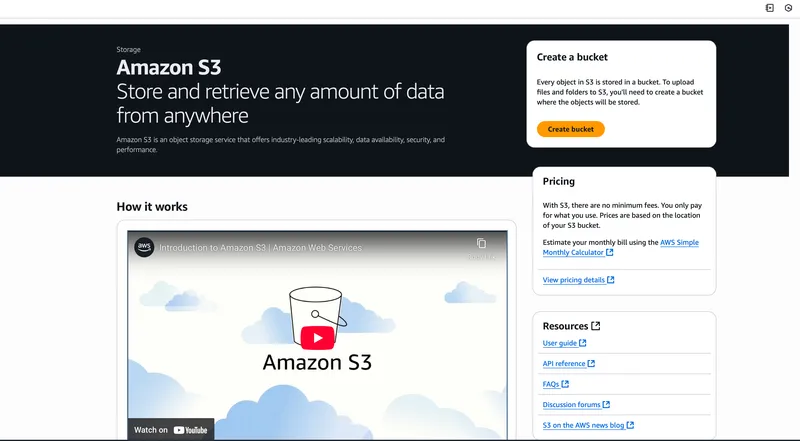
Task: Click the Watch on YouTube button
Action: (x=171, y=430)
